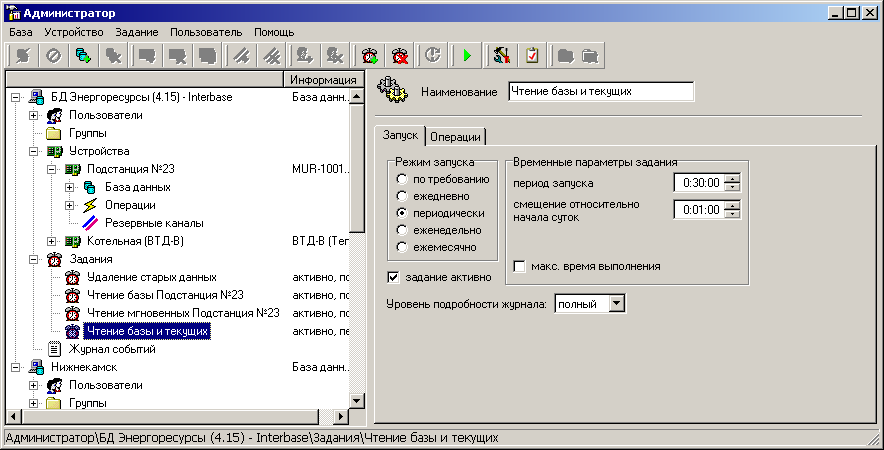Switch to the Операции tab

[x=455, y=137]
